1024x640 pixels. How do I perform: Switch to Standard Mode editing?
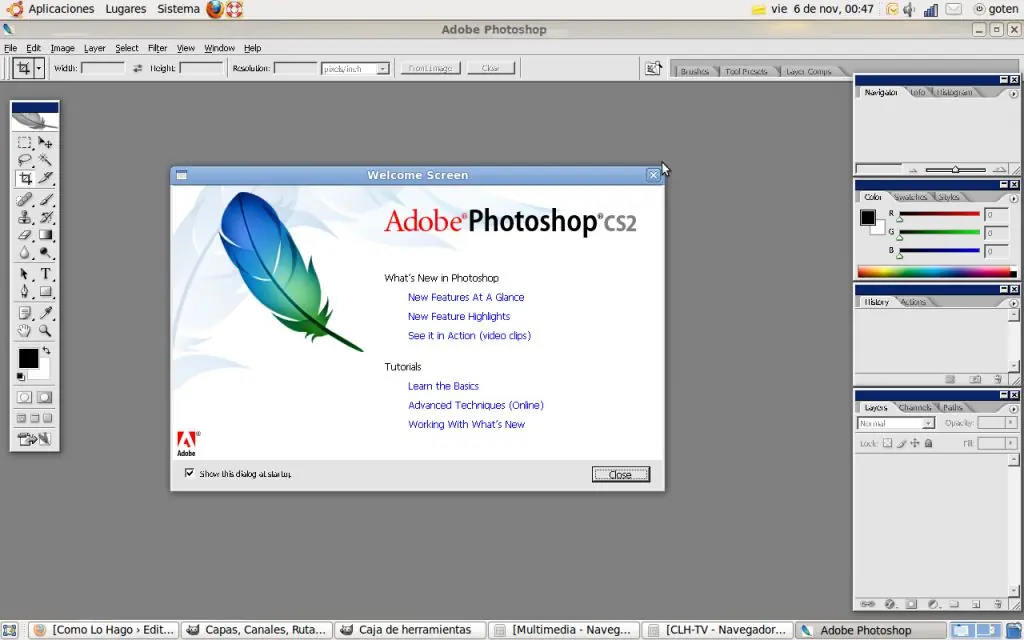25,397
